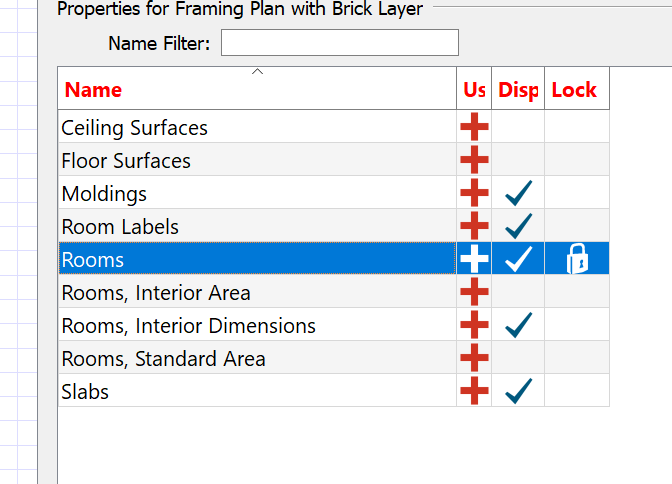Viewport: 672px width, 484px height.
Task: Click the plus icon for Rooms, Standard Area
Action: tap(474, 358)
